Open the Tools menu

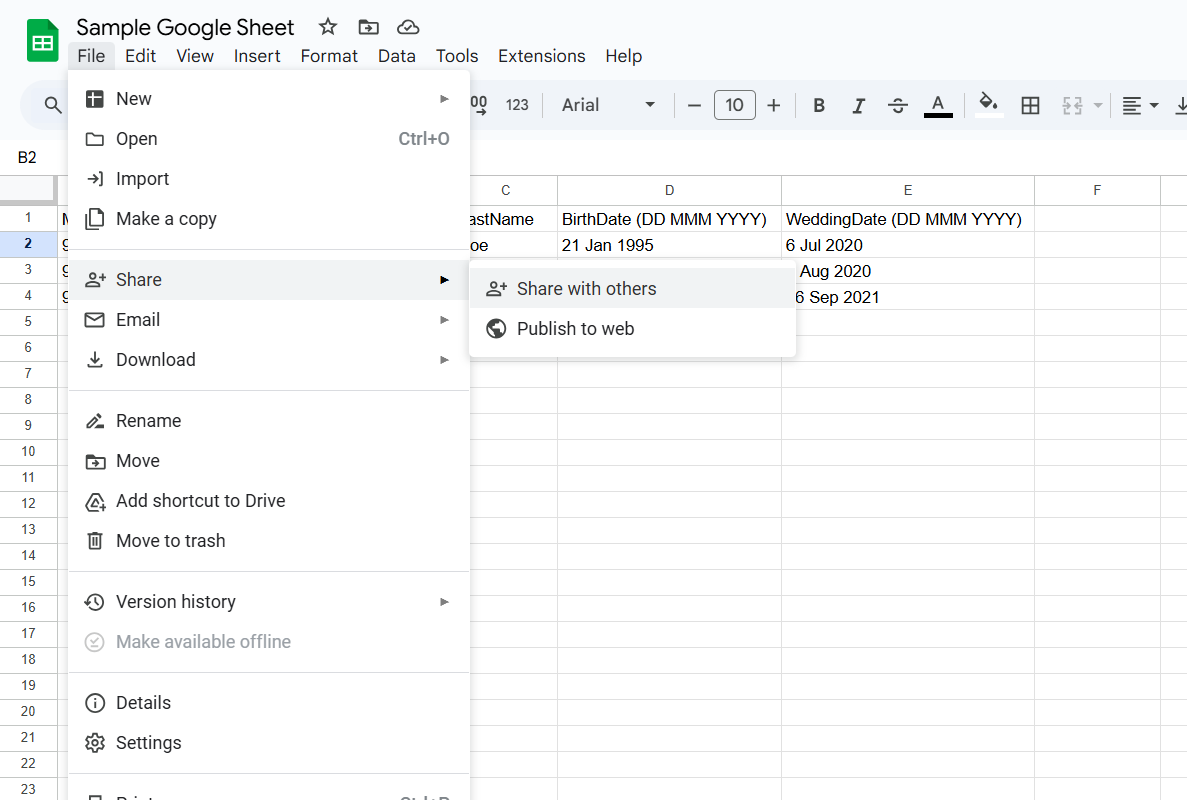[456, 56]
